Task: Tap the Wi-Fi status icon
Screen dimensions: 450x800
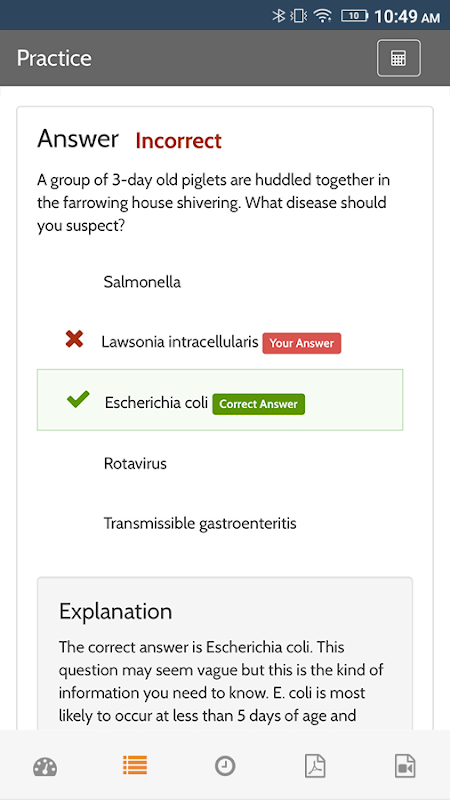Action: coord(323,16)
